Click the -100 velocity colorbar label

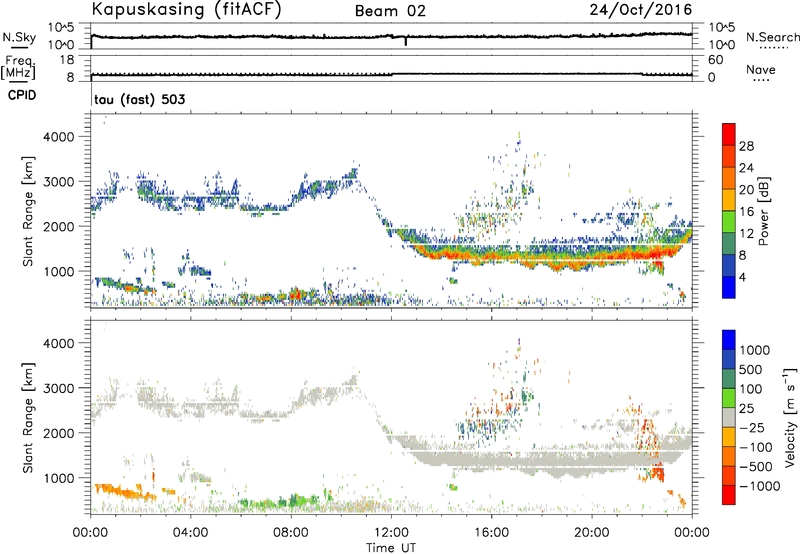point(756,447)
